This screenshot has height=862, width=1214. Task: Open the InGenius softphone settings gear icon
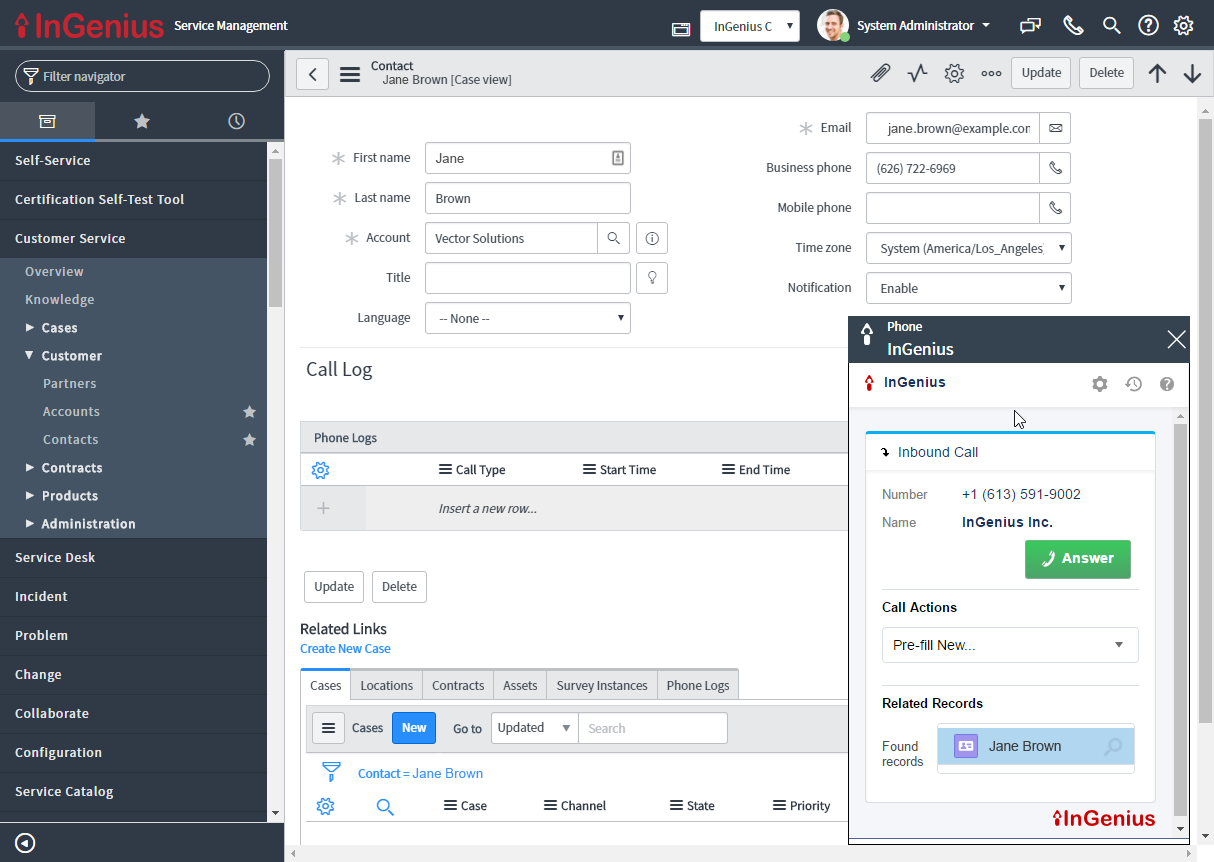pyautogui.click(x=1100, y=383)
